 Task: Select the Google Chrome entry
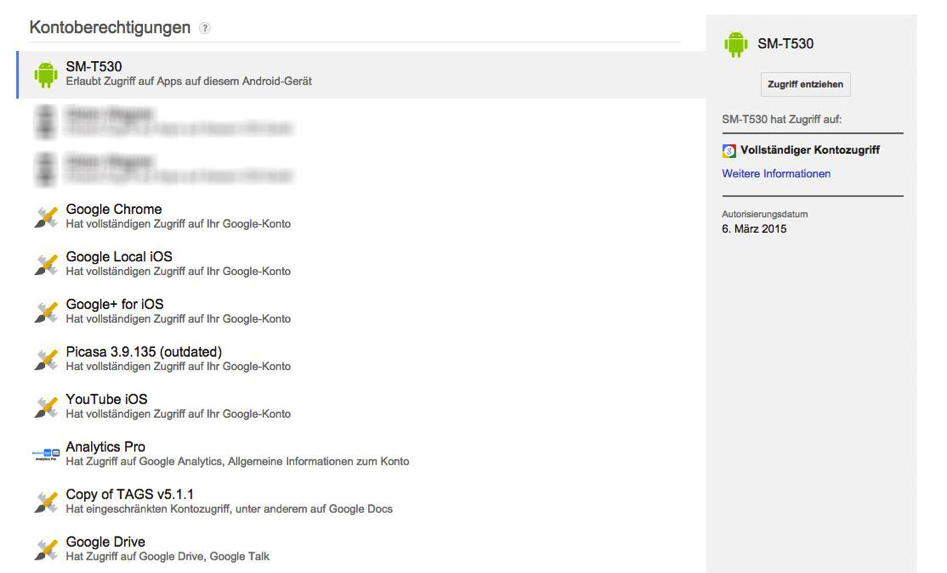[361, 217]
